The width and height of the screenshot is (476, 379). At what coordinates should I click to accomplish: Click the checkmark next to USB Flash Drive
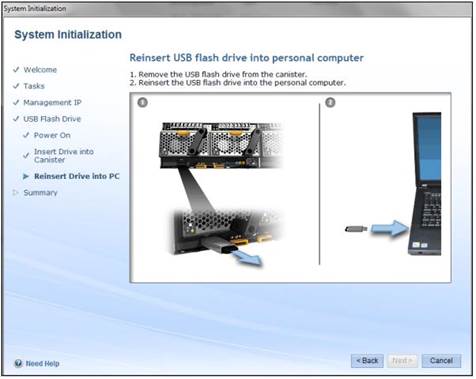pyautogui.click(x=16, y=119)
